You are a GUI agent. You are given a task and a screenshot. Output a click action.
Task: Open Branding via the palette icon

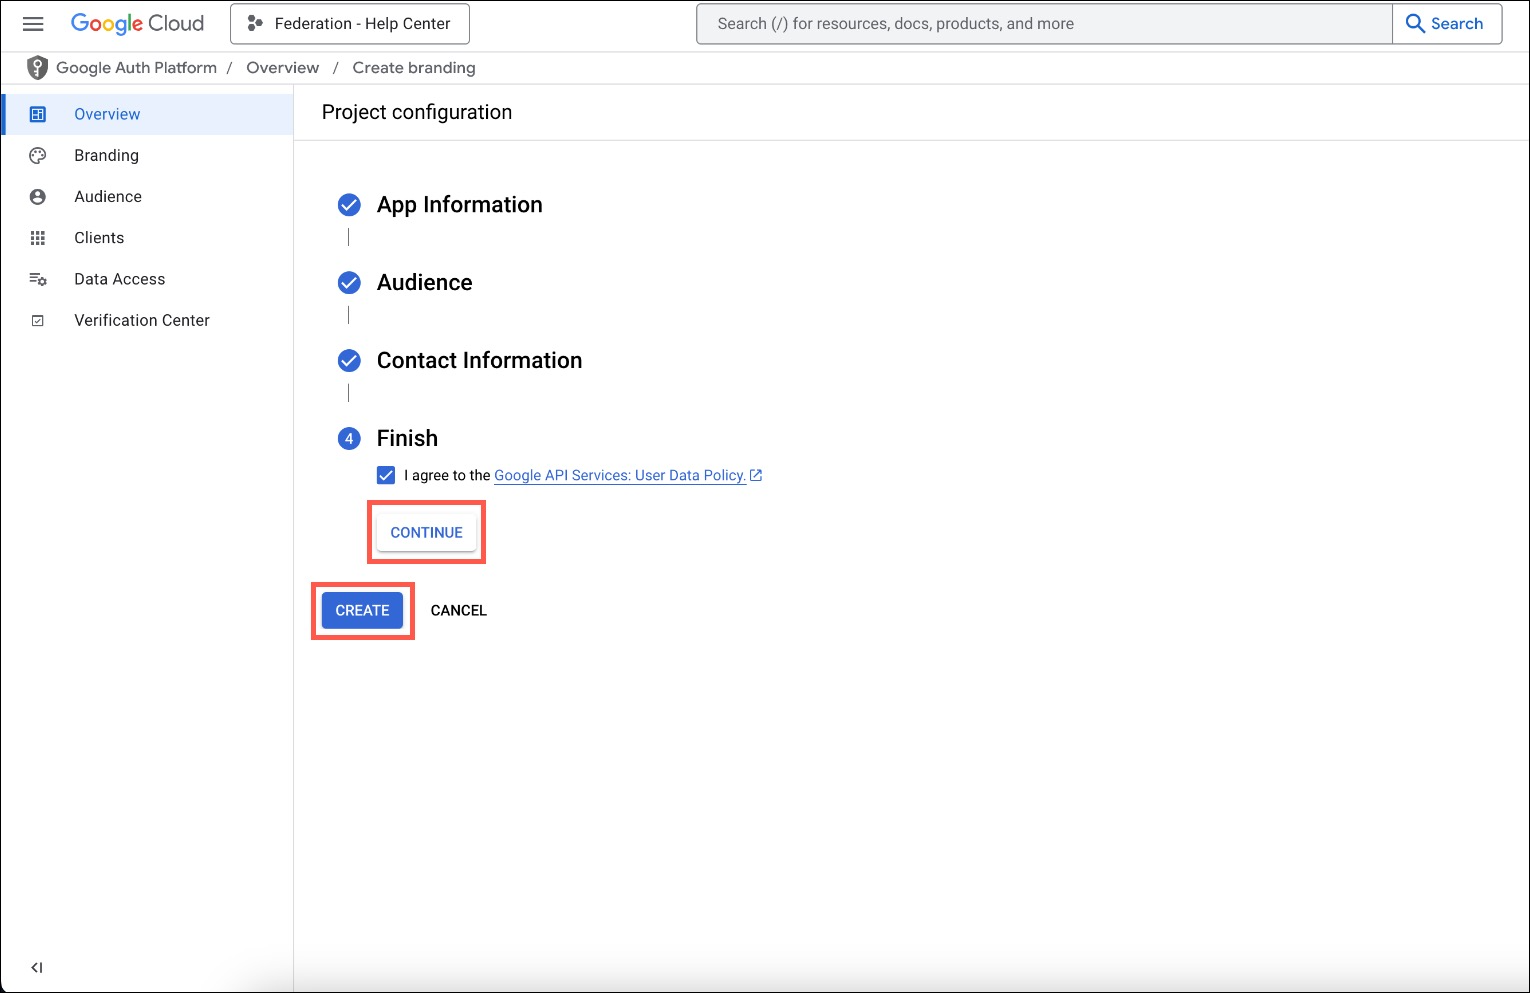pyautogui.click(x=38, y=155)
